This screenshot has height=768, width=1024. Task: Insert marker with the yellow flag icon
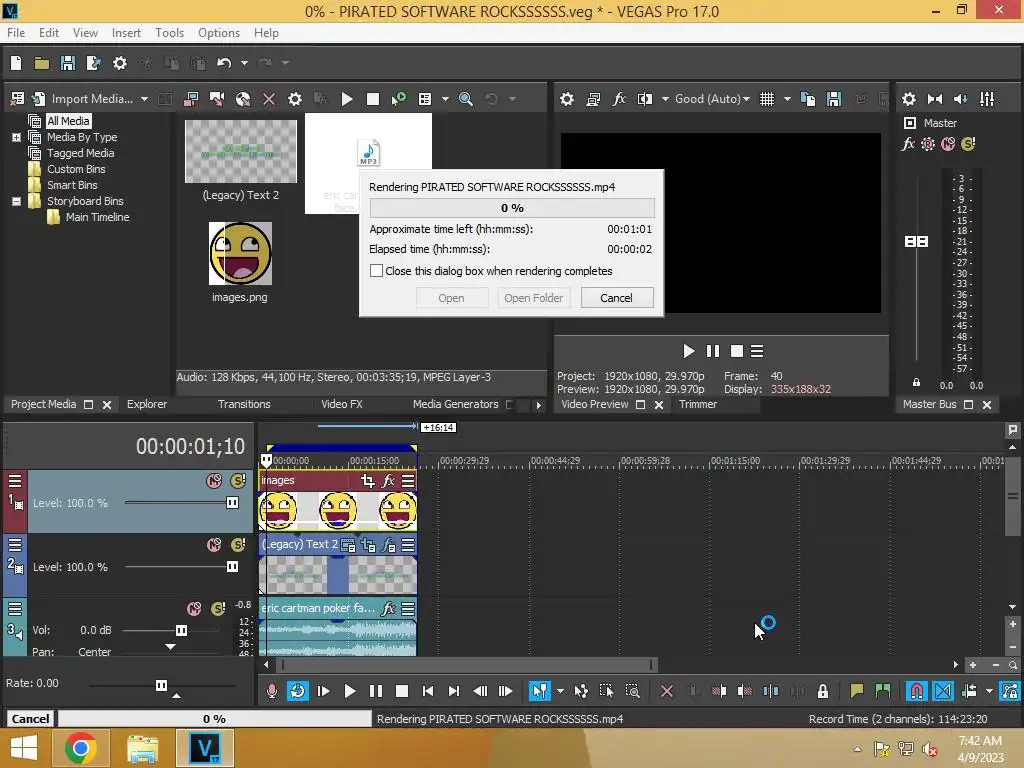coord(856,691)
